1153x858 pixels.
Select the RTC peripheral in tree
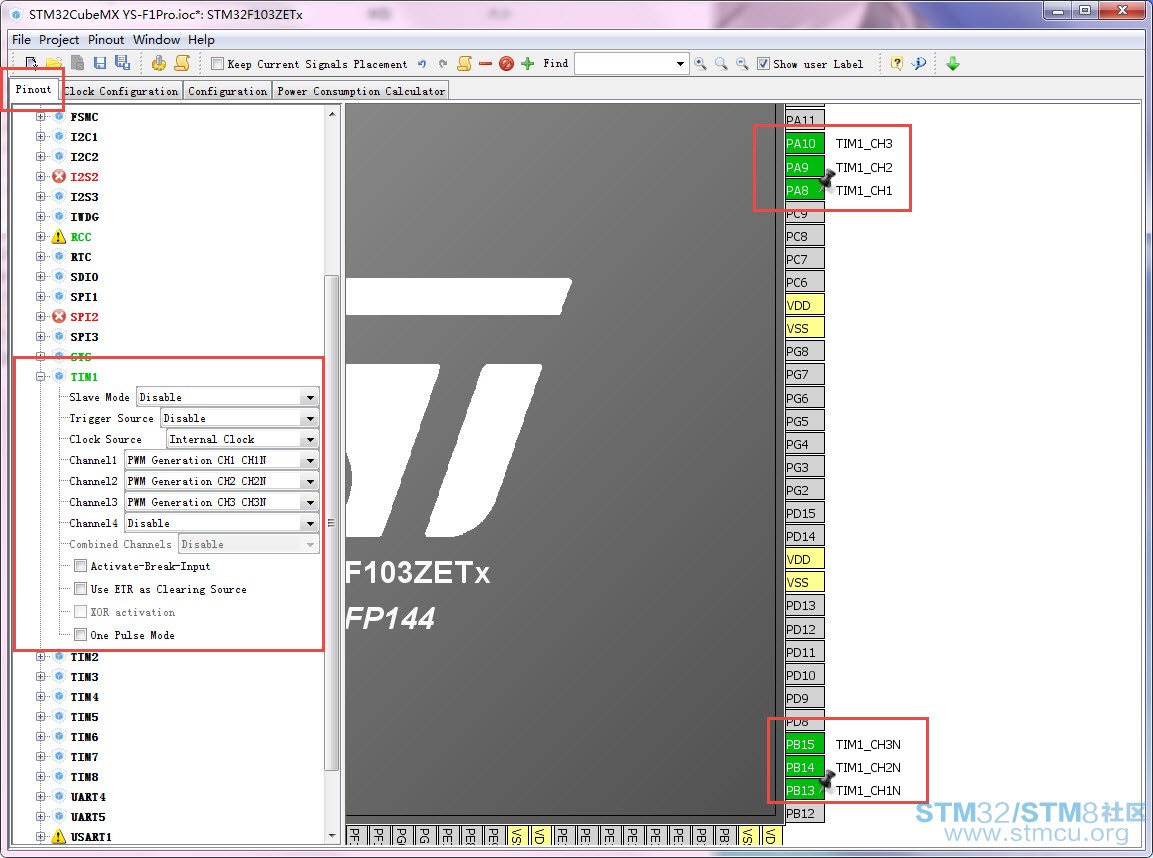tap(81, 257)
